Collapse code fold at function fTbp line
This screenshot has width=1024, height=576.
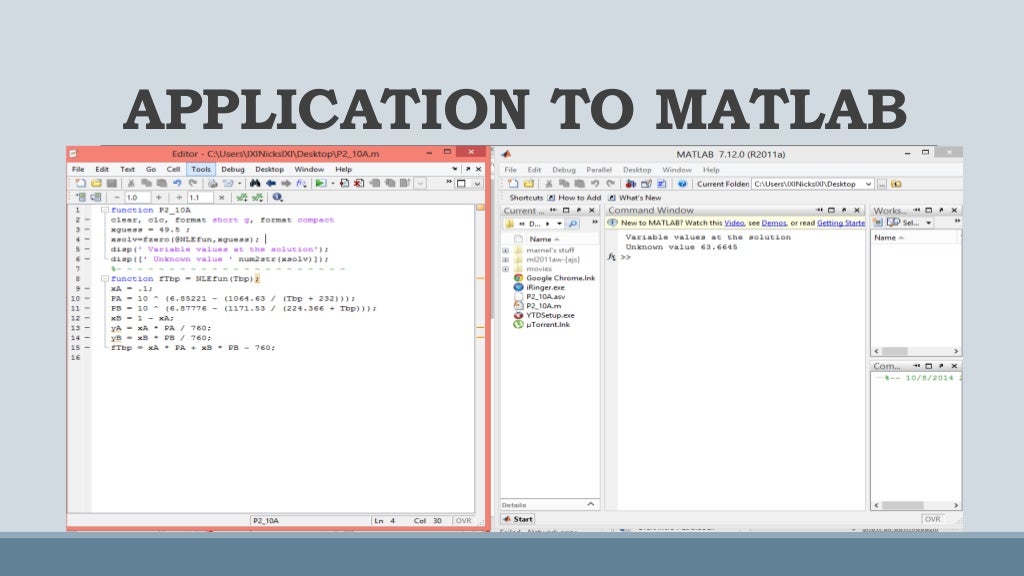pyautogui.click(x=104, y=279)
